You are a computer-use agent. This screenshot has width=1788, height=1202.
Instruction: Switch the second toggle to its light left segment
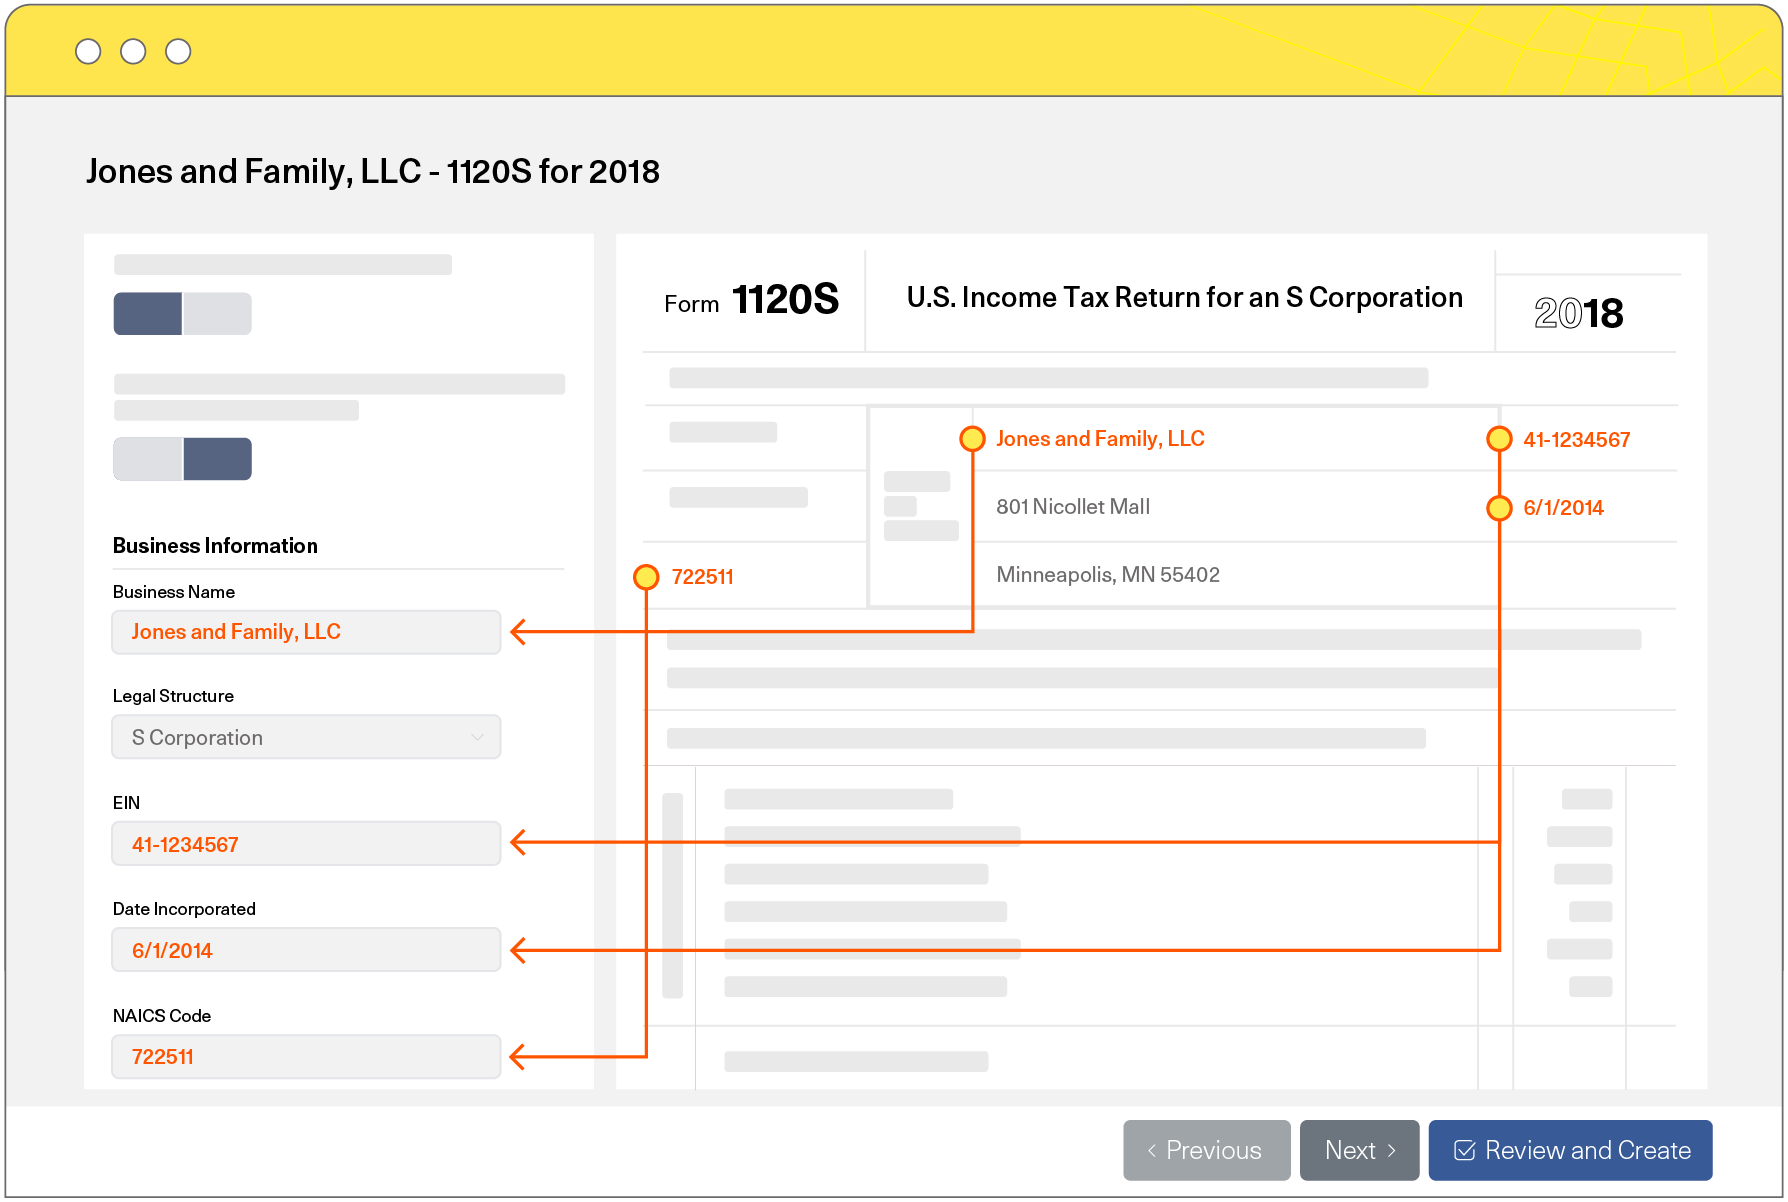(148, 459)
